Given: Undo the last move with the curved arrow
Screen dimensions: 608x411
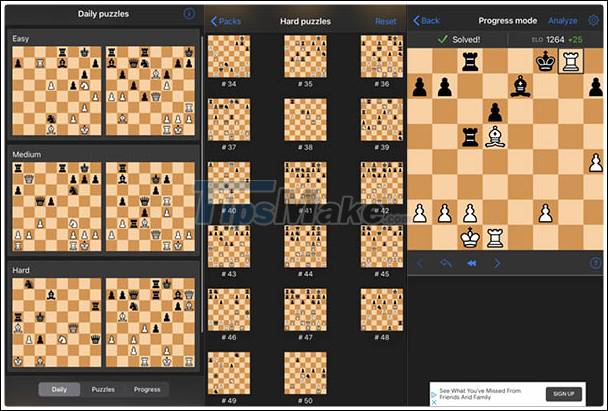Looking at the screenshot, I should pyautogui.click(x=446, y=264).
